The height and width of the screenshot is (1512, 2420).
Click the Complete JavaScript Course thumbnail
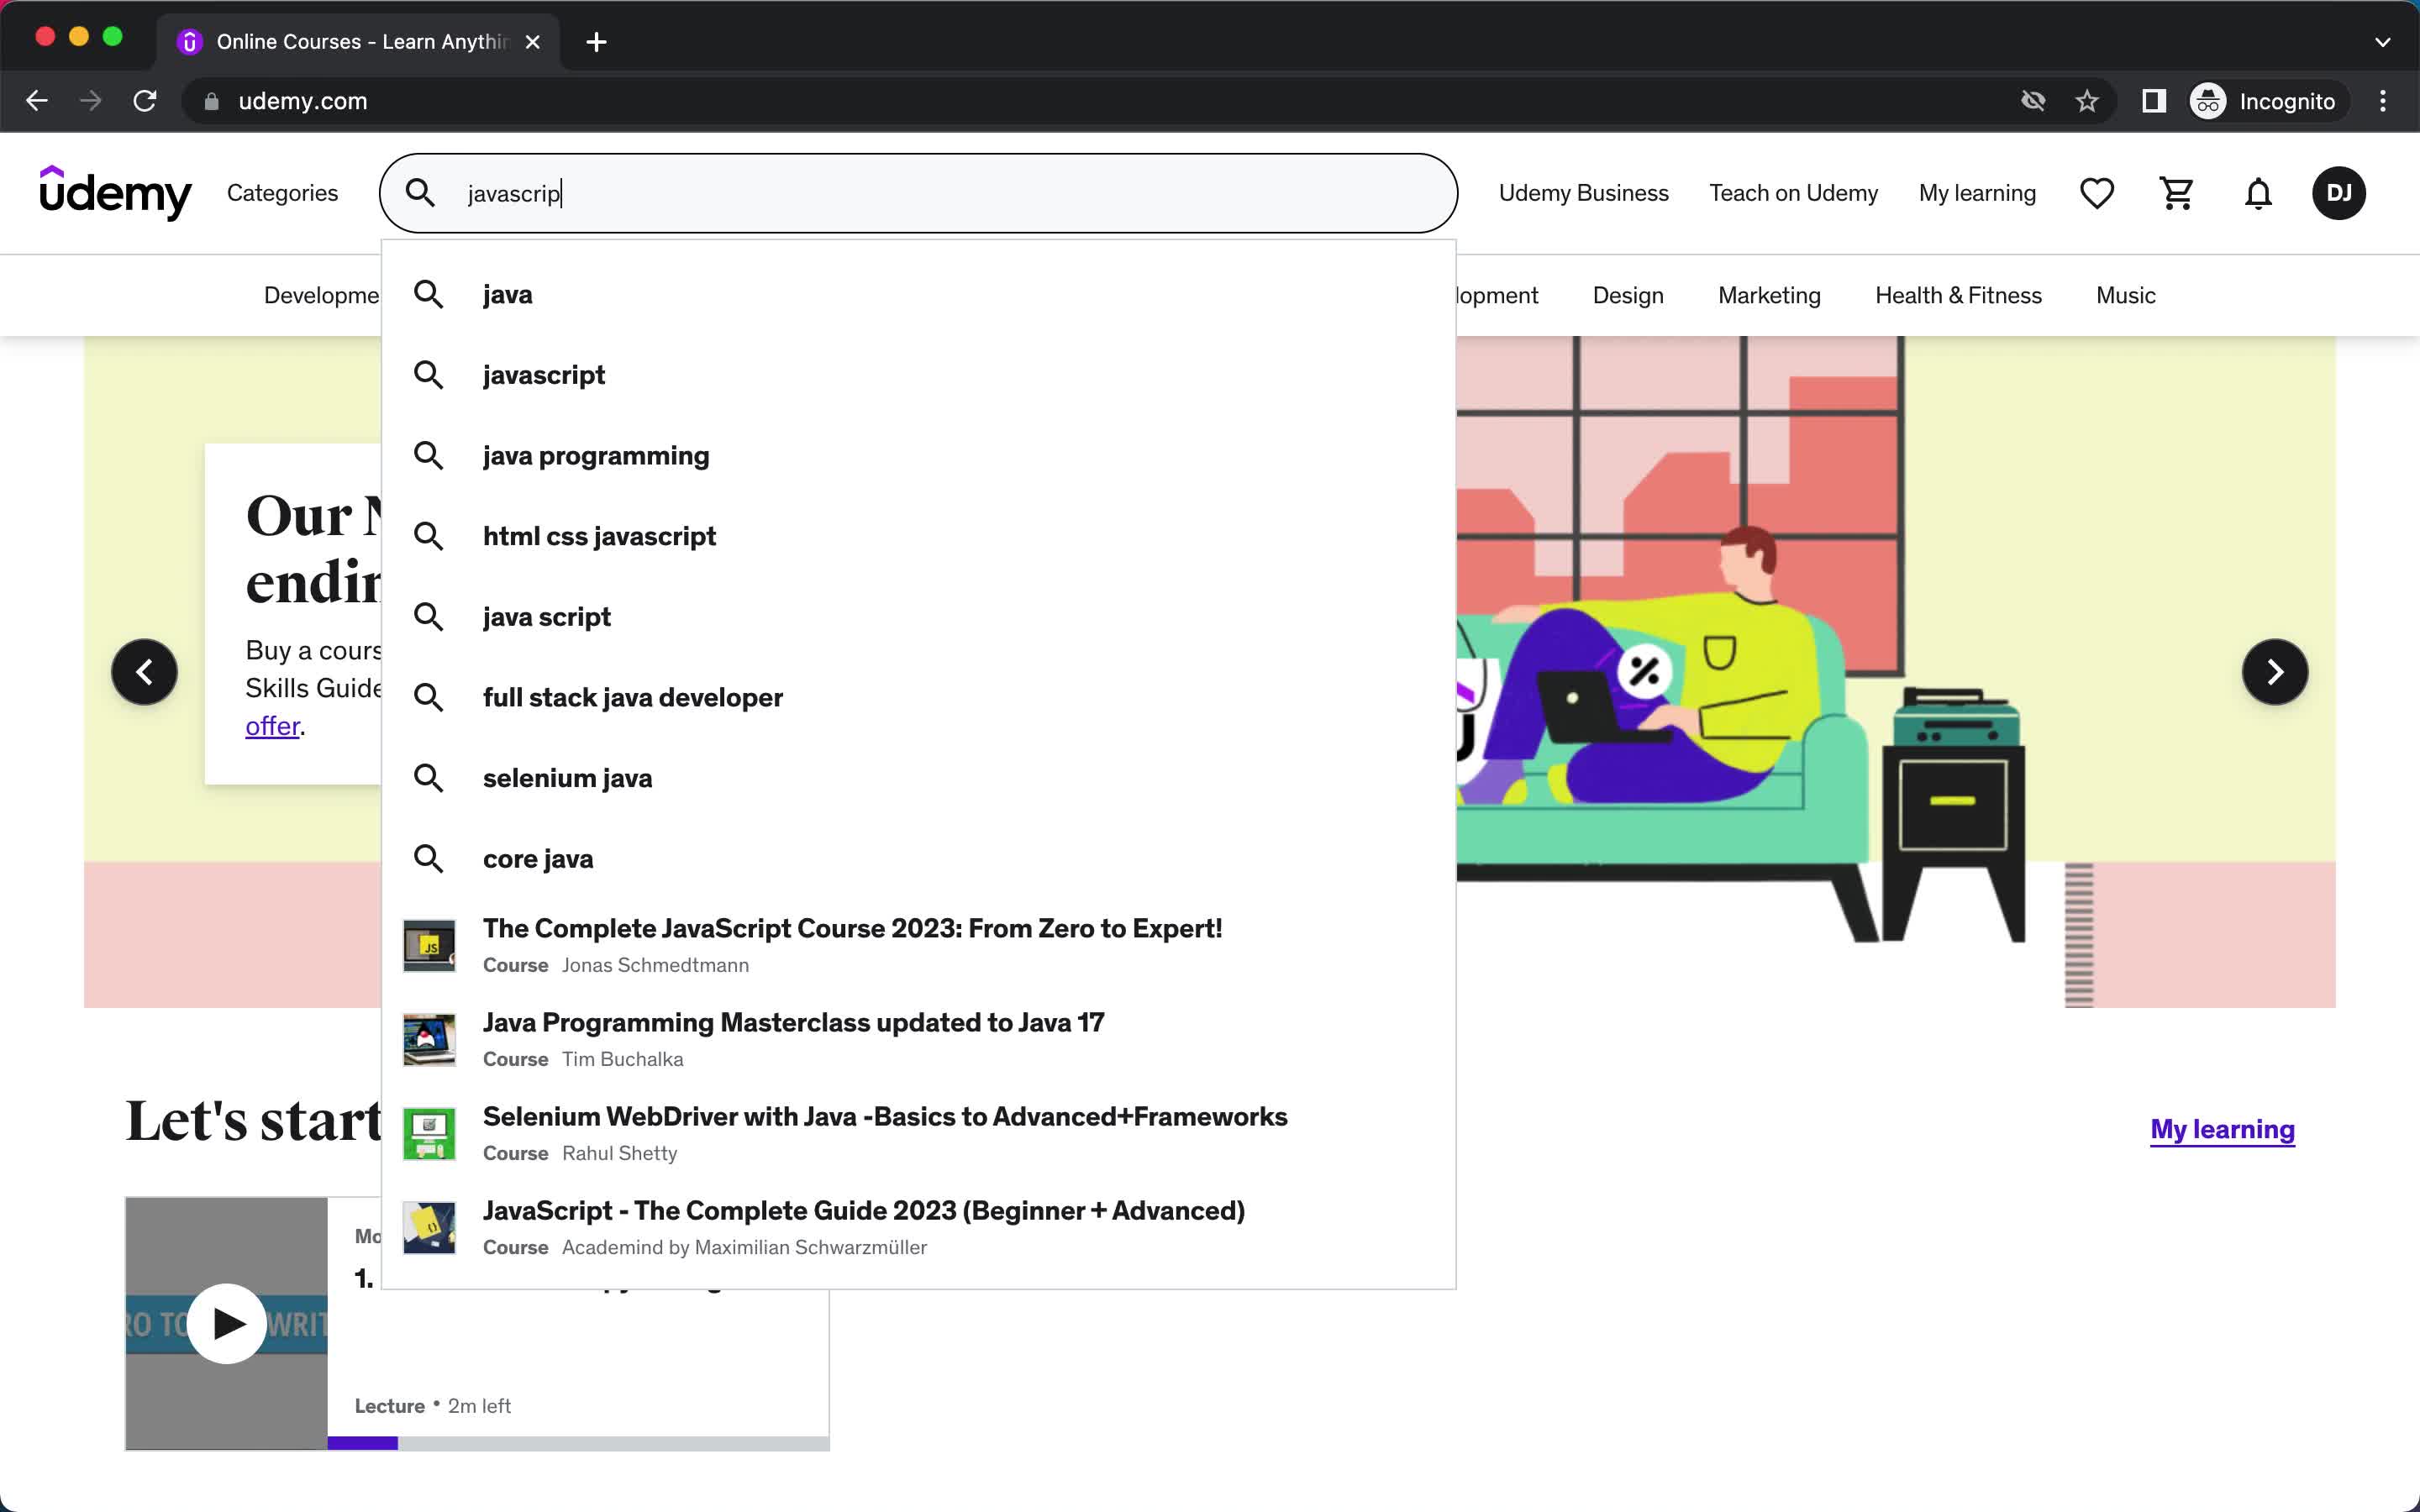pos(429,945)
